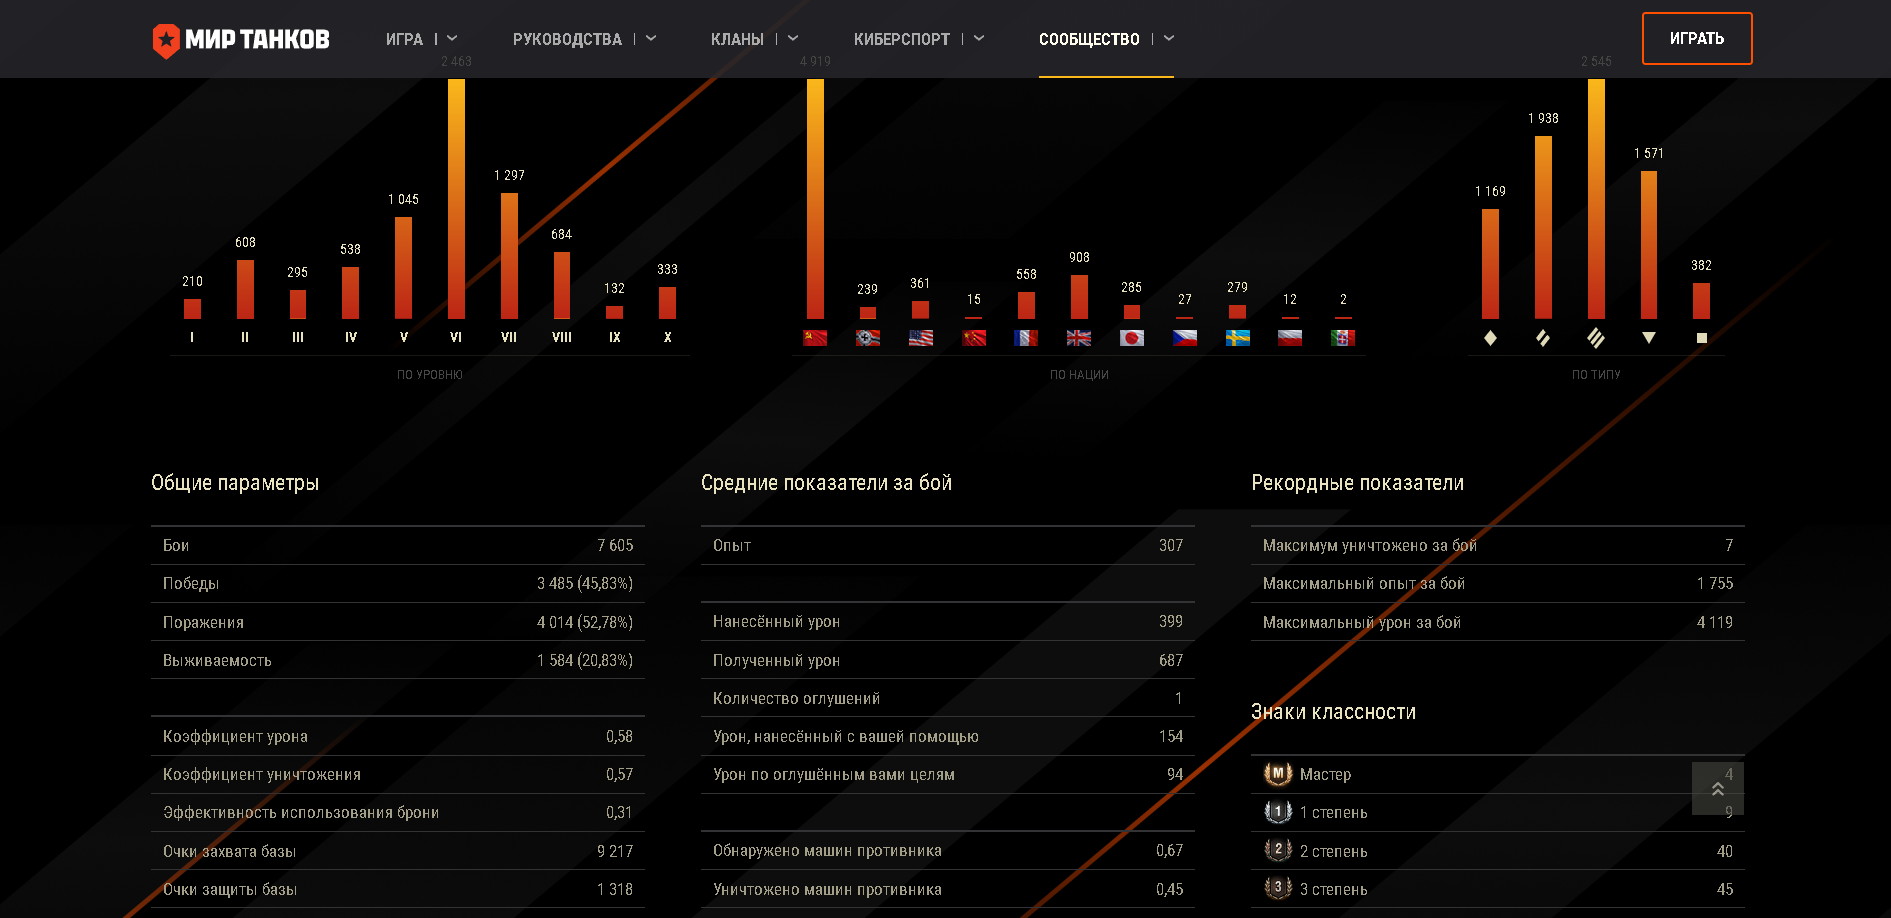Click the tier I label in level chart
The height and width of the screenshot is (918, 1891).
click(x=192, y=338)
